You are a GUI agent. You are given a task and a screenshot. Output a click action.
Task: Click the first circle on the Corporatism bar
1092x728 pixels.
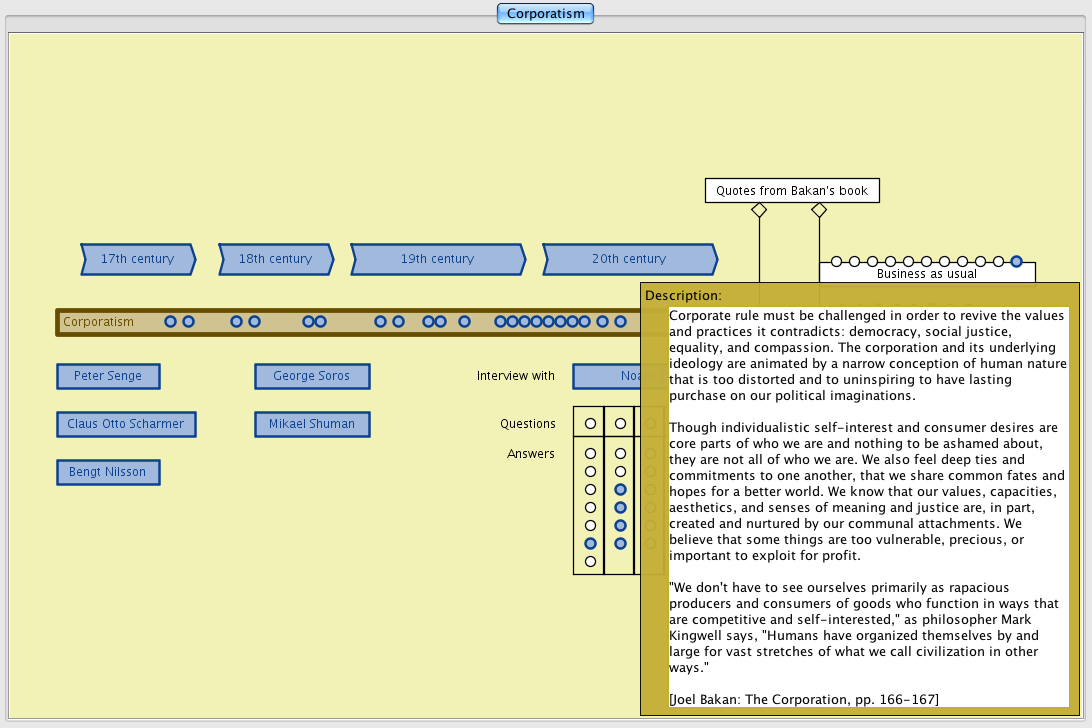pos(170,322)
